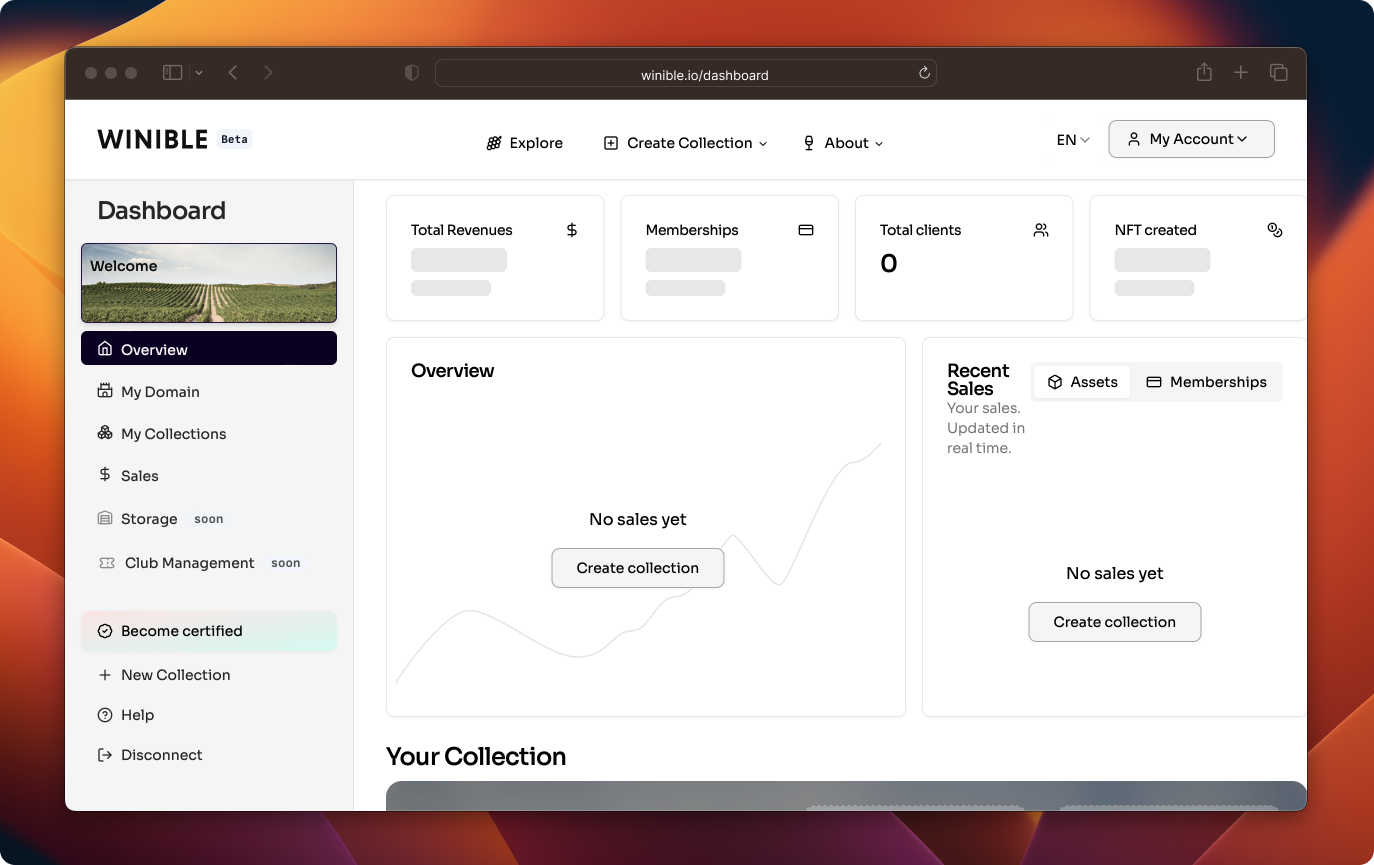Click the Welcome vineyard banner
The height and width of the screenshot is (865, 1374).
(x=209, y=283)
